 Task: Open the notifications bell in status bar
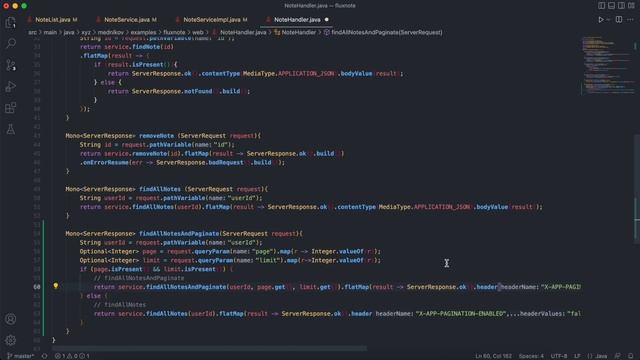pyautogui.click(x=631, y=356)
